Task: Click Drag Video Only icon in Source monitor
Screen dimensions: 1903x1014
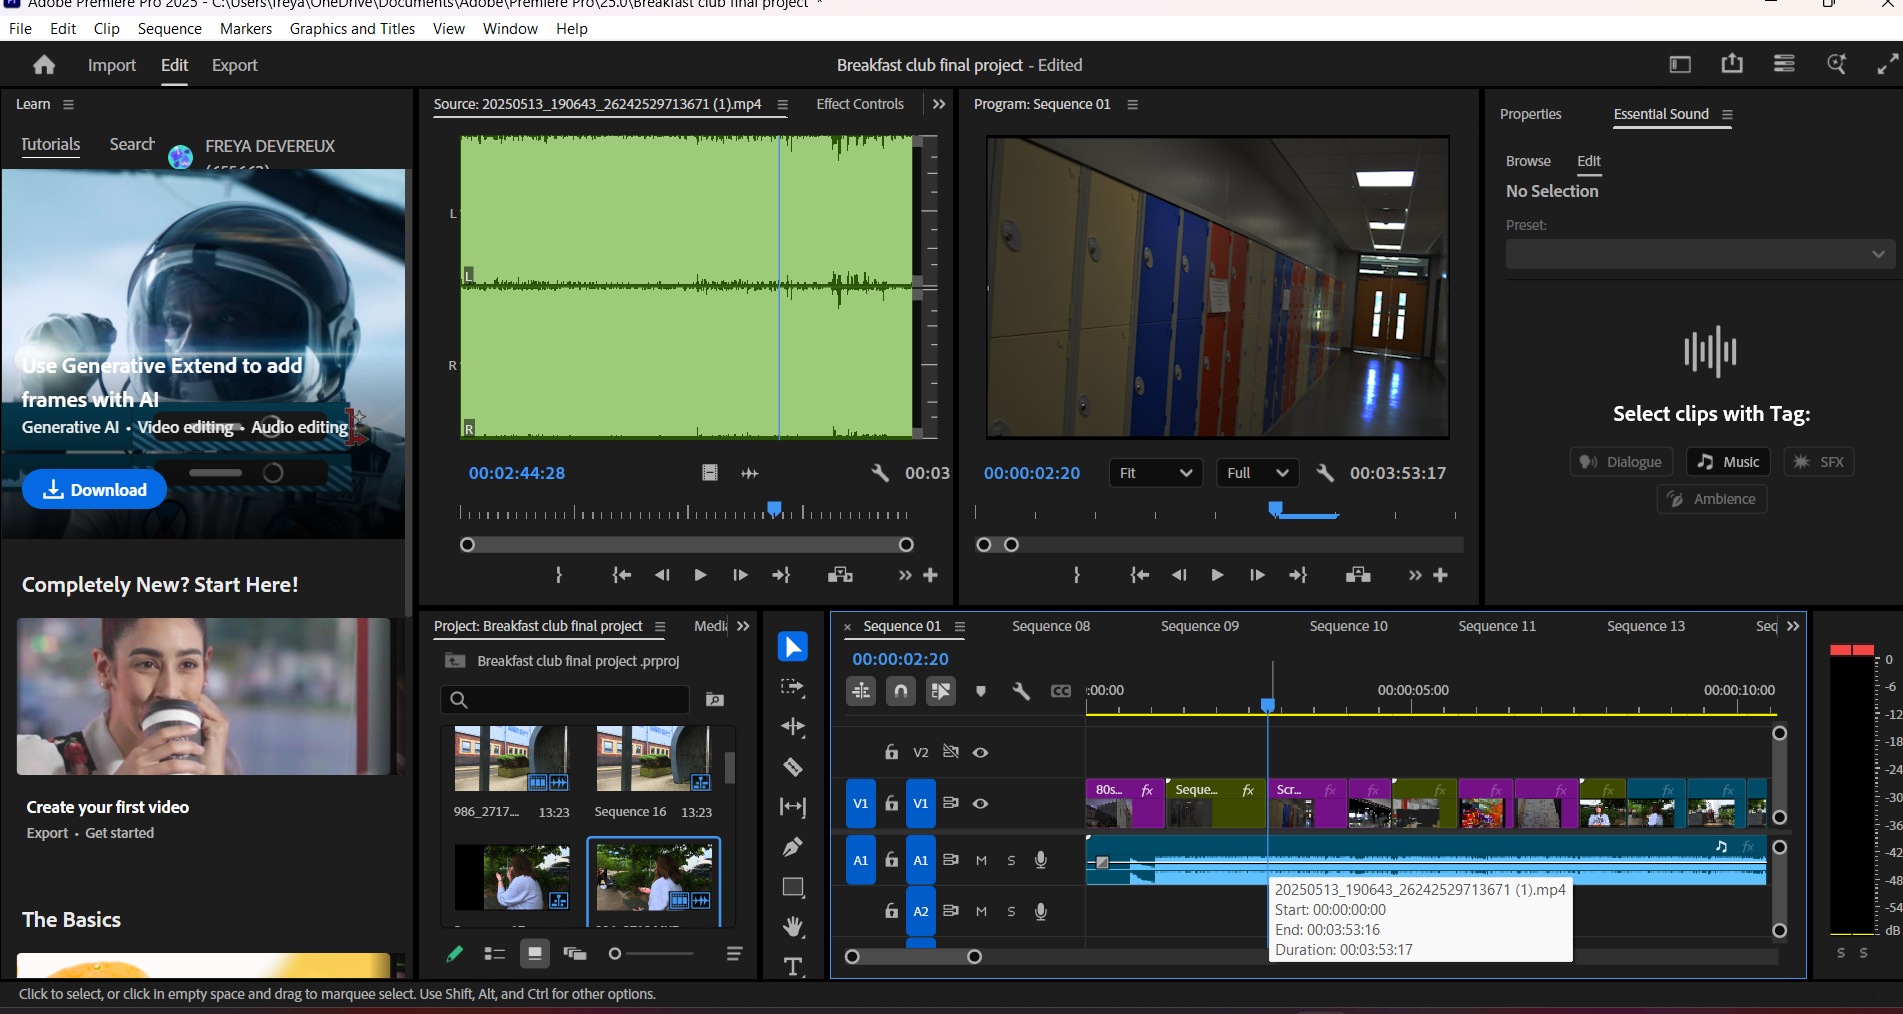Action: click(709, 473)
